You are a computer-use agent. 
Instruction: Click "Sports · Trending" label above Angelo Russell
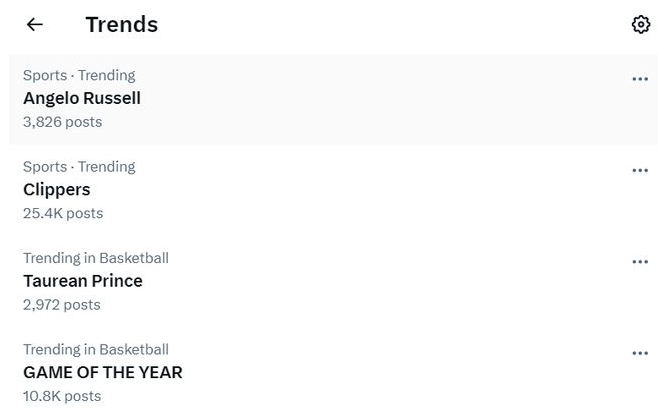(79, 75)
